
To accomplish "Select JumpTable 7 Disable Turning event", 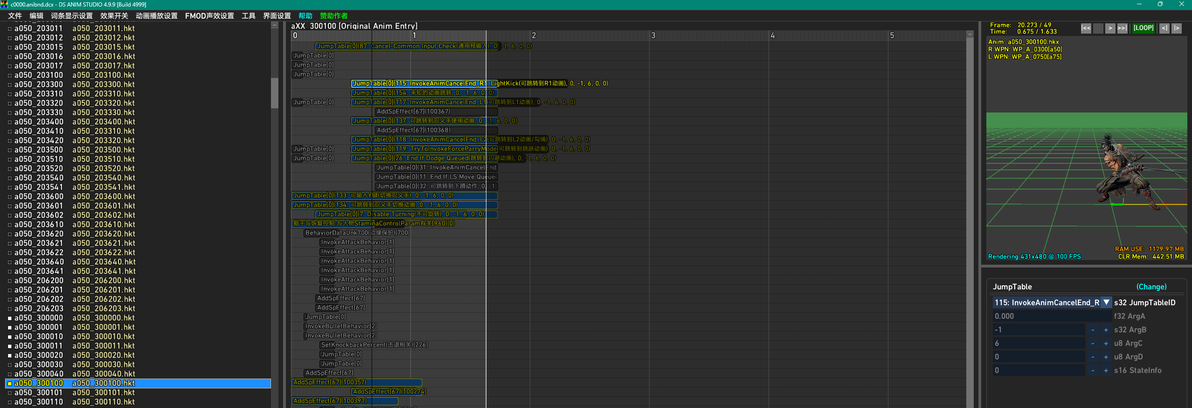I will pyautogui.click(x=407, y=214).
